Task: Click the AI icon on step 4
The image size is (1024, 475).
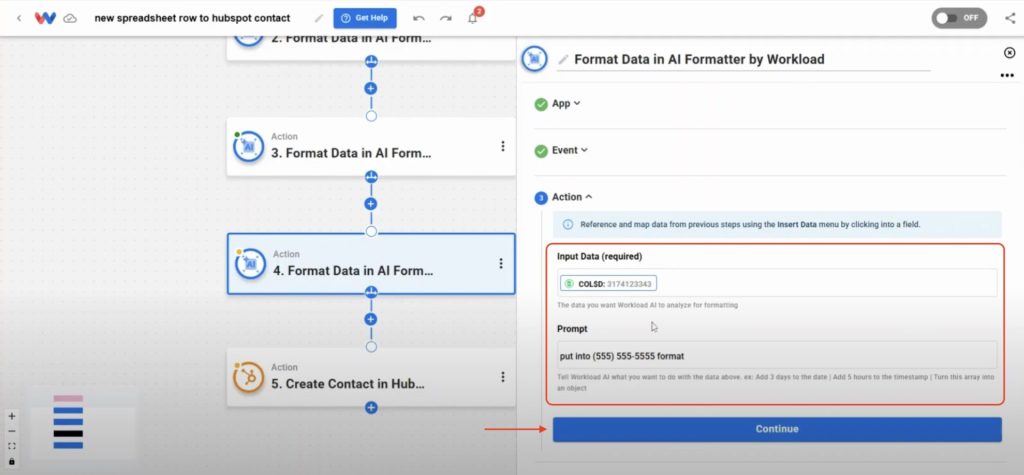Action: [x=249, y=264]
